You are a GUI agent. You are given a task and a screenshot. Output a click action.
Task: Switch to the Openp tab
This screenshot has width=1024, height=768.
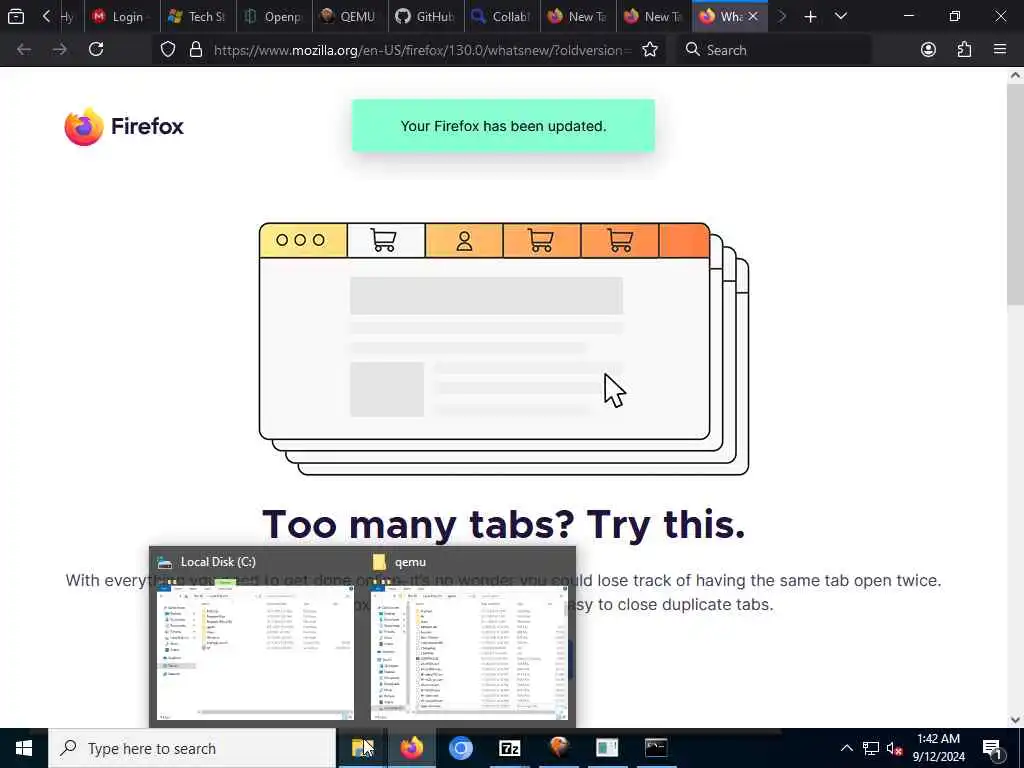point(273,16)
